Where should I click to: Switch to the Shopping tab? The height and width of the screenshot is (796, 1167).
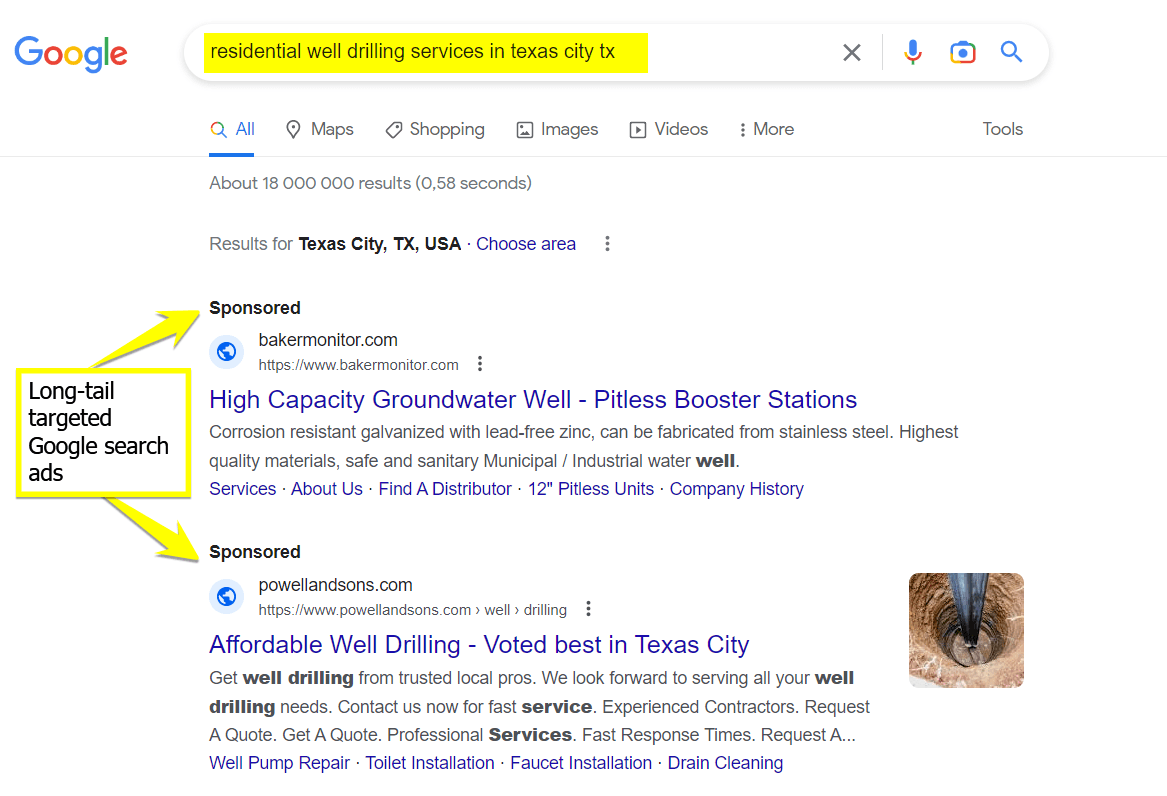coord(435,129)
